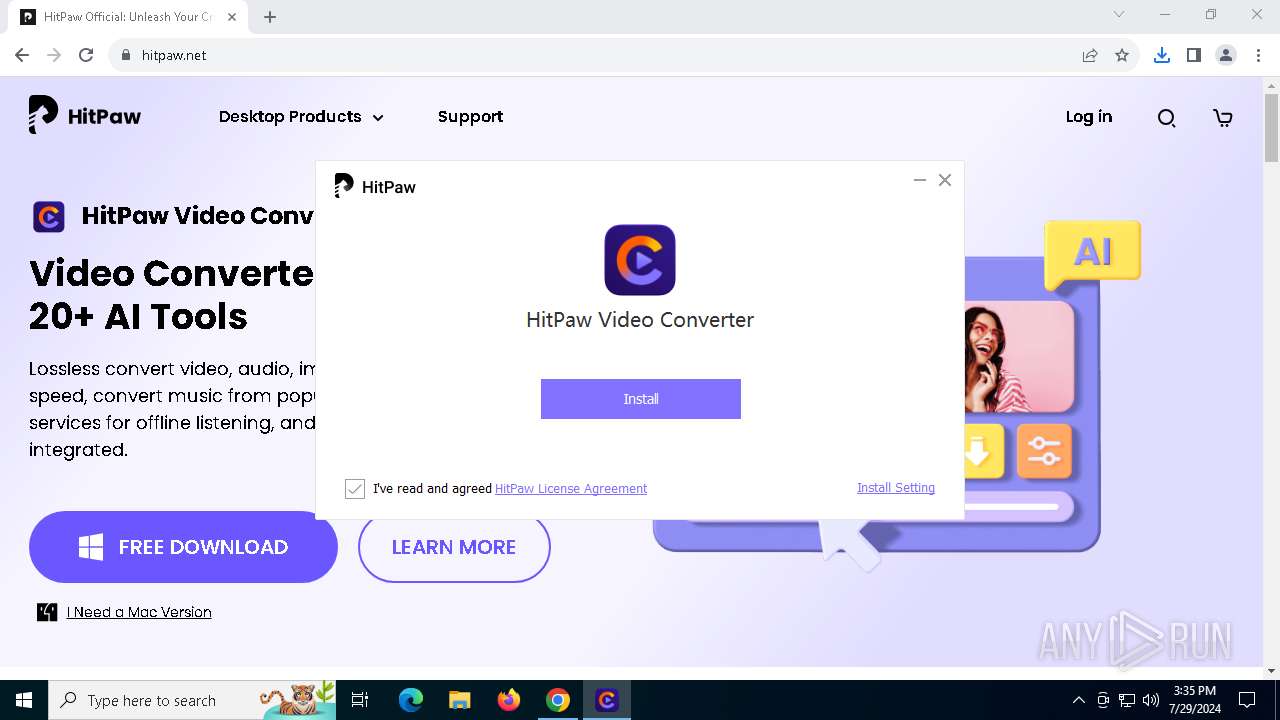Show hidden system tray icons
The height and width of the screenshot is (720, 1280).
point(1078,700)
